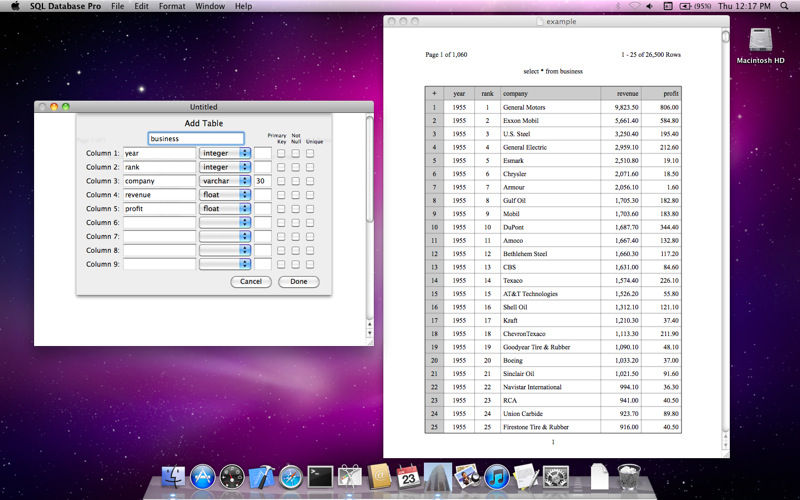This screenshot has height=500, width=800.
Task: Click the General Motors cell in example
Action: [x=551, y=107]
